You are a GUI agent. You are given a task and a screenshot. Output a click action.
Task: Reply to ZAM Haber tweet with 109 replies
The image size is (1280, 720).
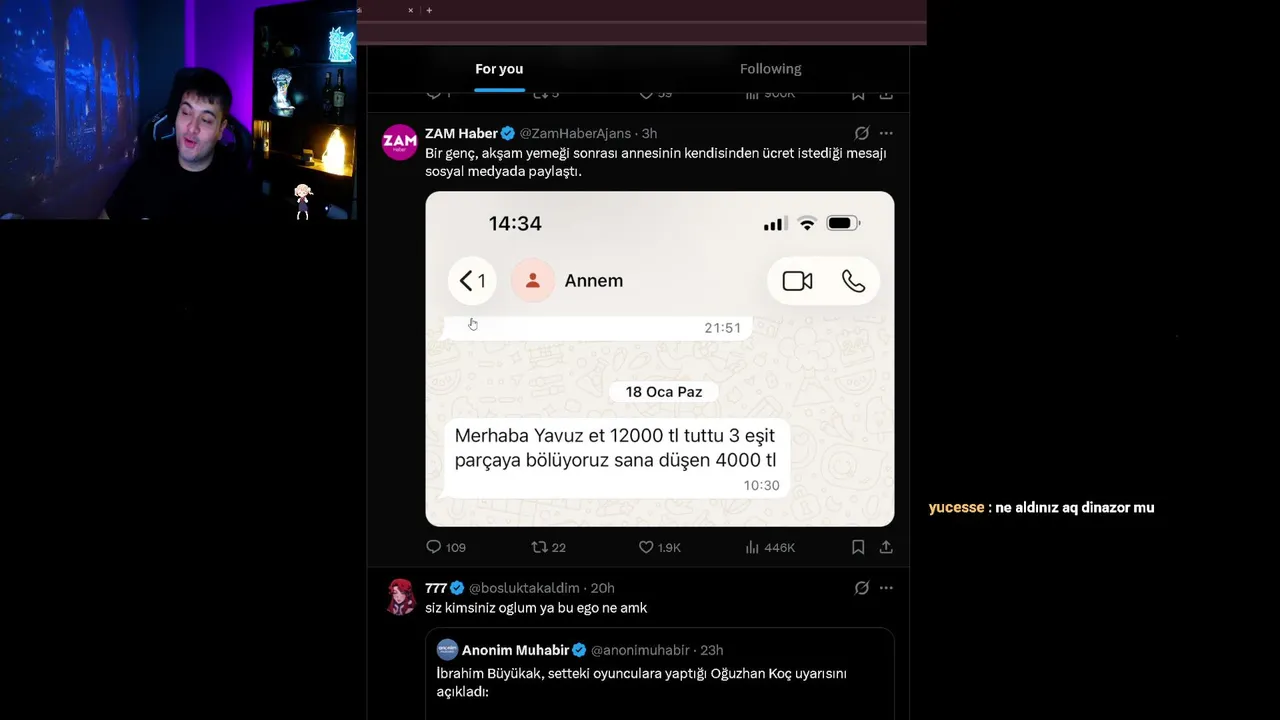tap(446, 547)
